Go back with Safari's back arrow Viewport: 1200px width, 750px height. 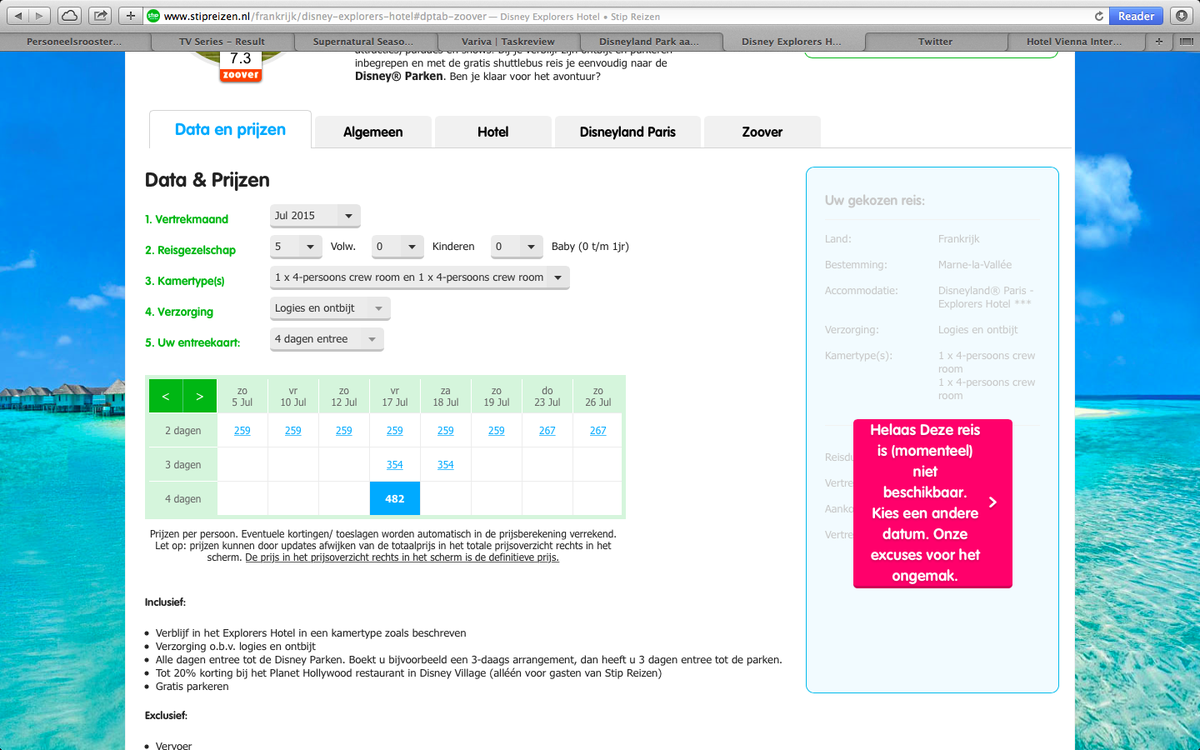click(18, 16)
